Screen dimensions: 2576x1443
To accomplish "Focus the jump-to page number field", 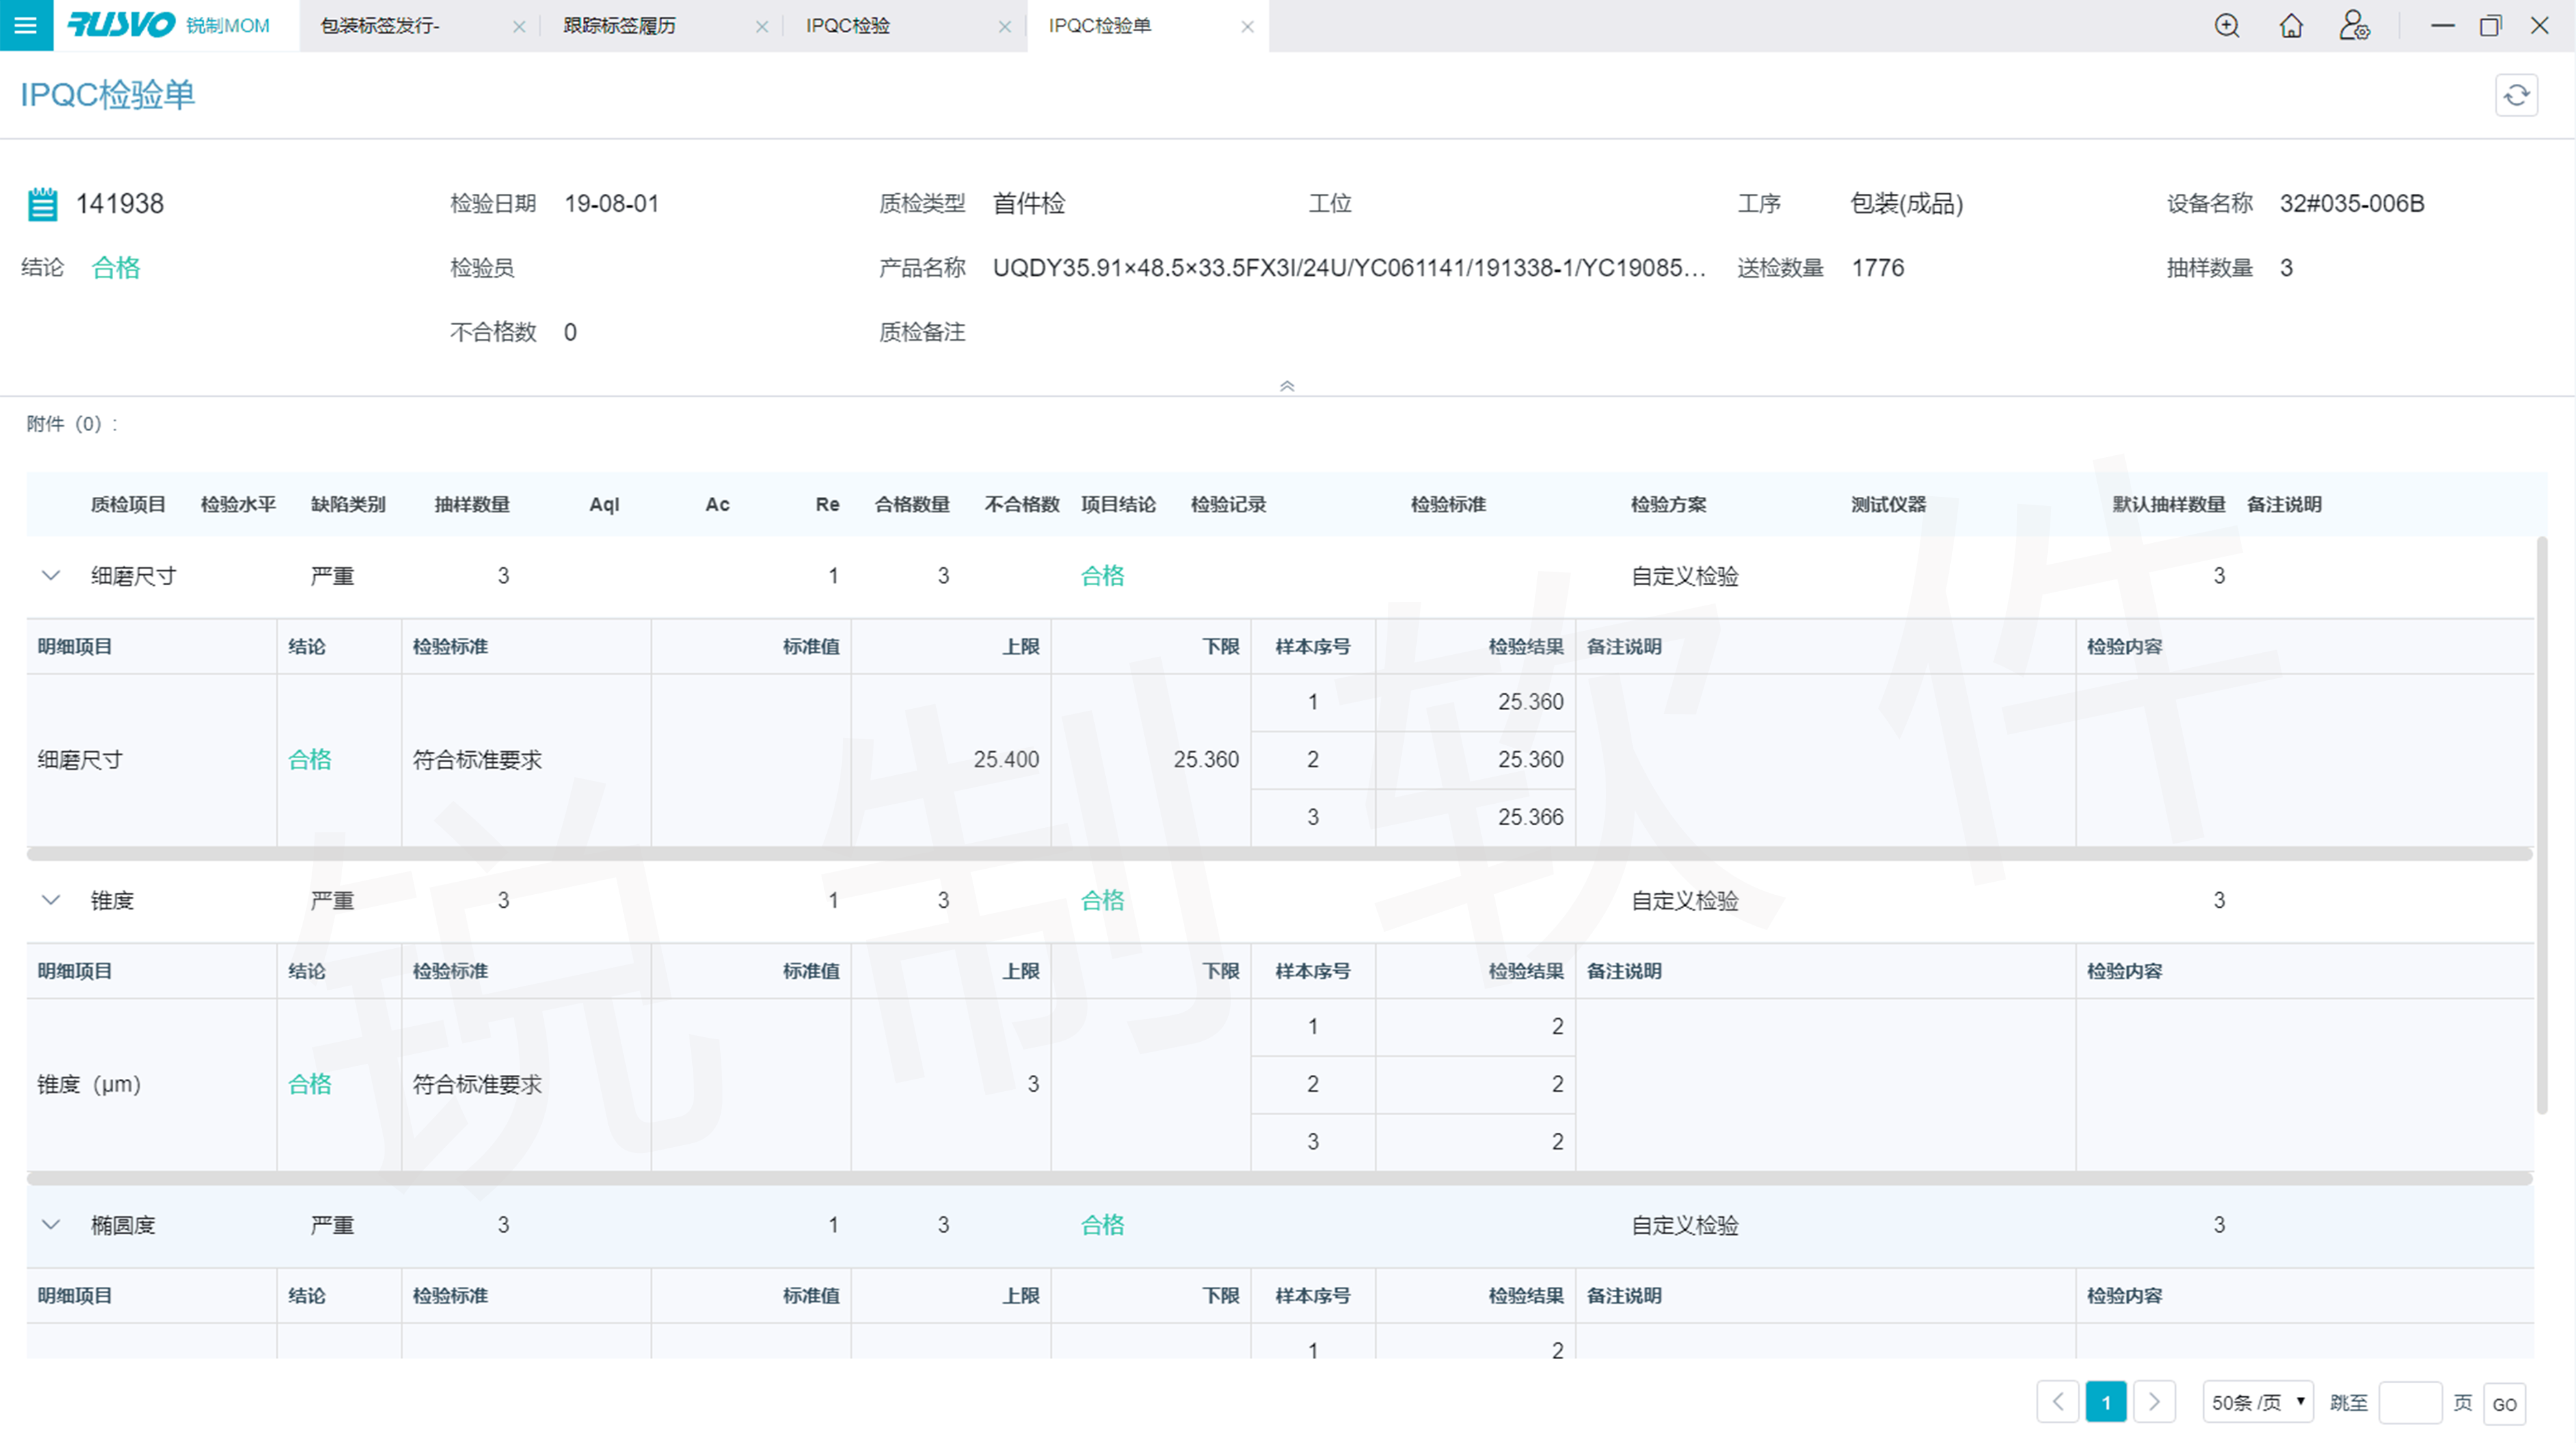I will [2409, 1402].
